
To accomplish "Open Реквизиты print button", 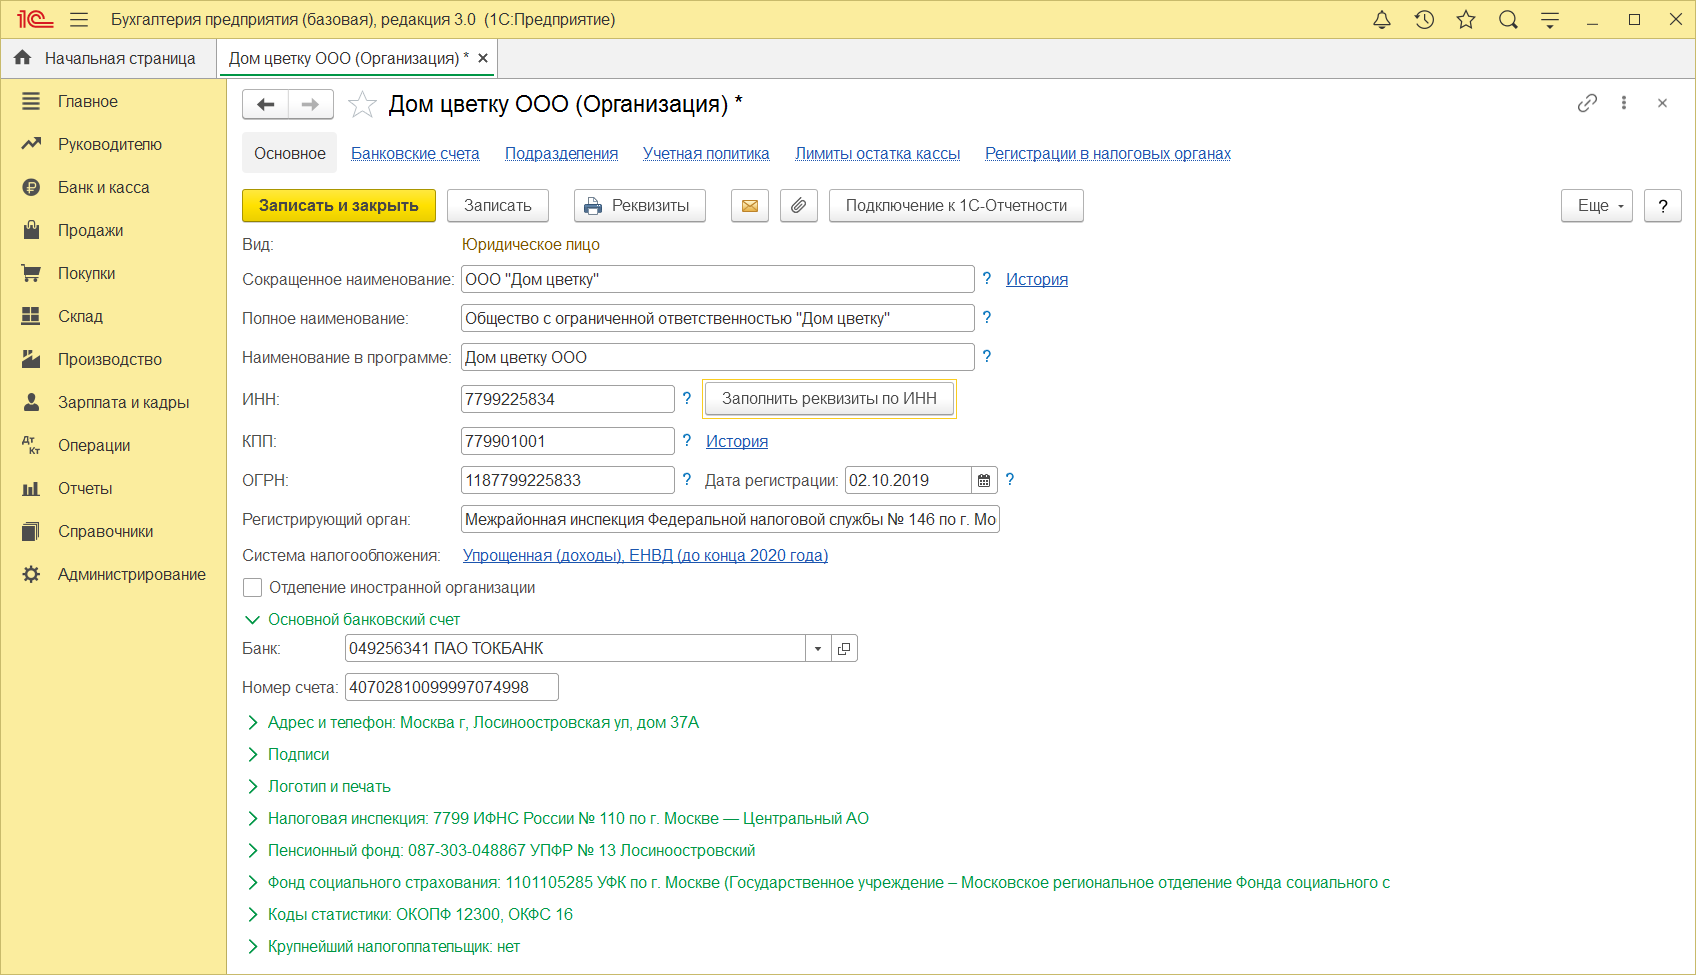I will [x=640, y=206].
